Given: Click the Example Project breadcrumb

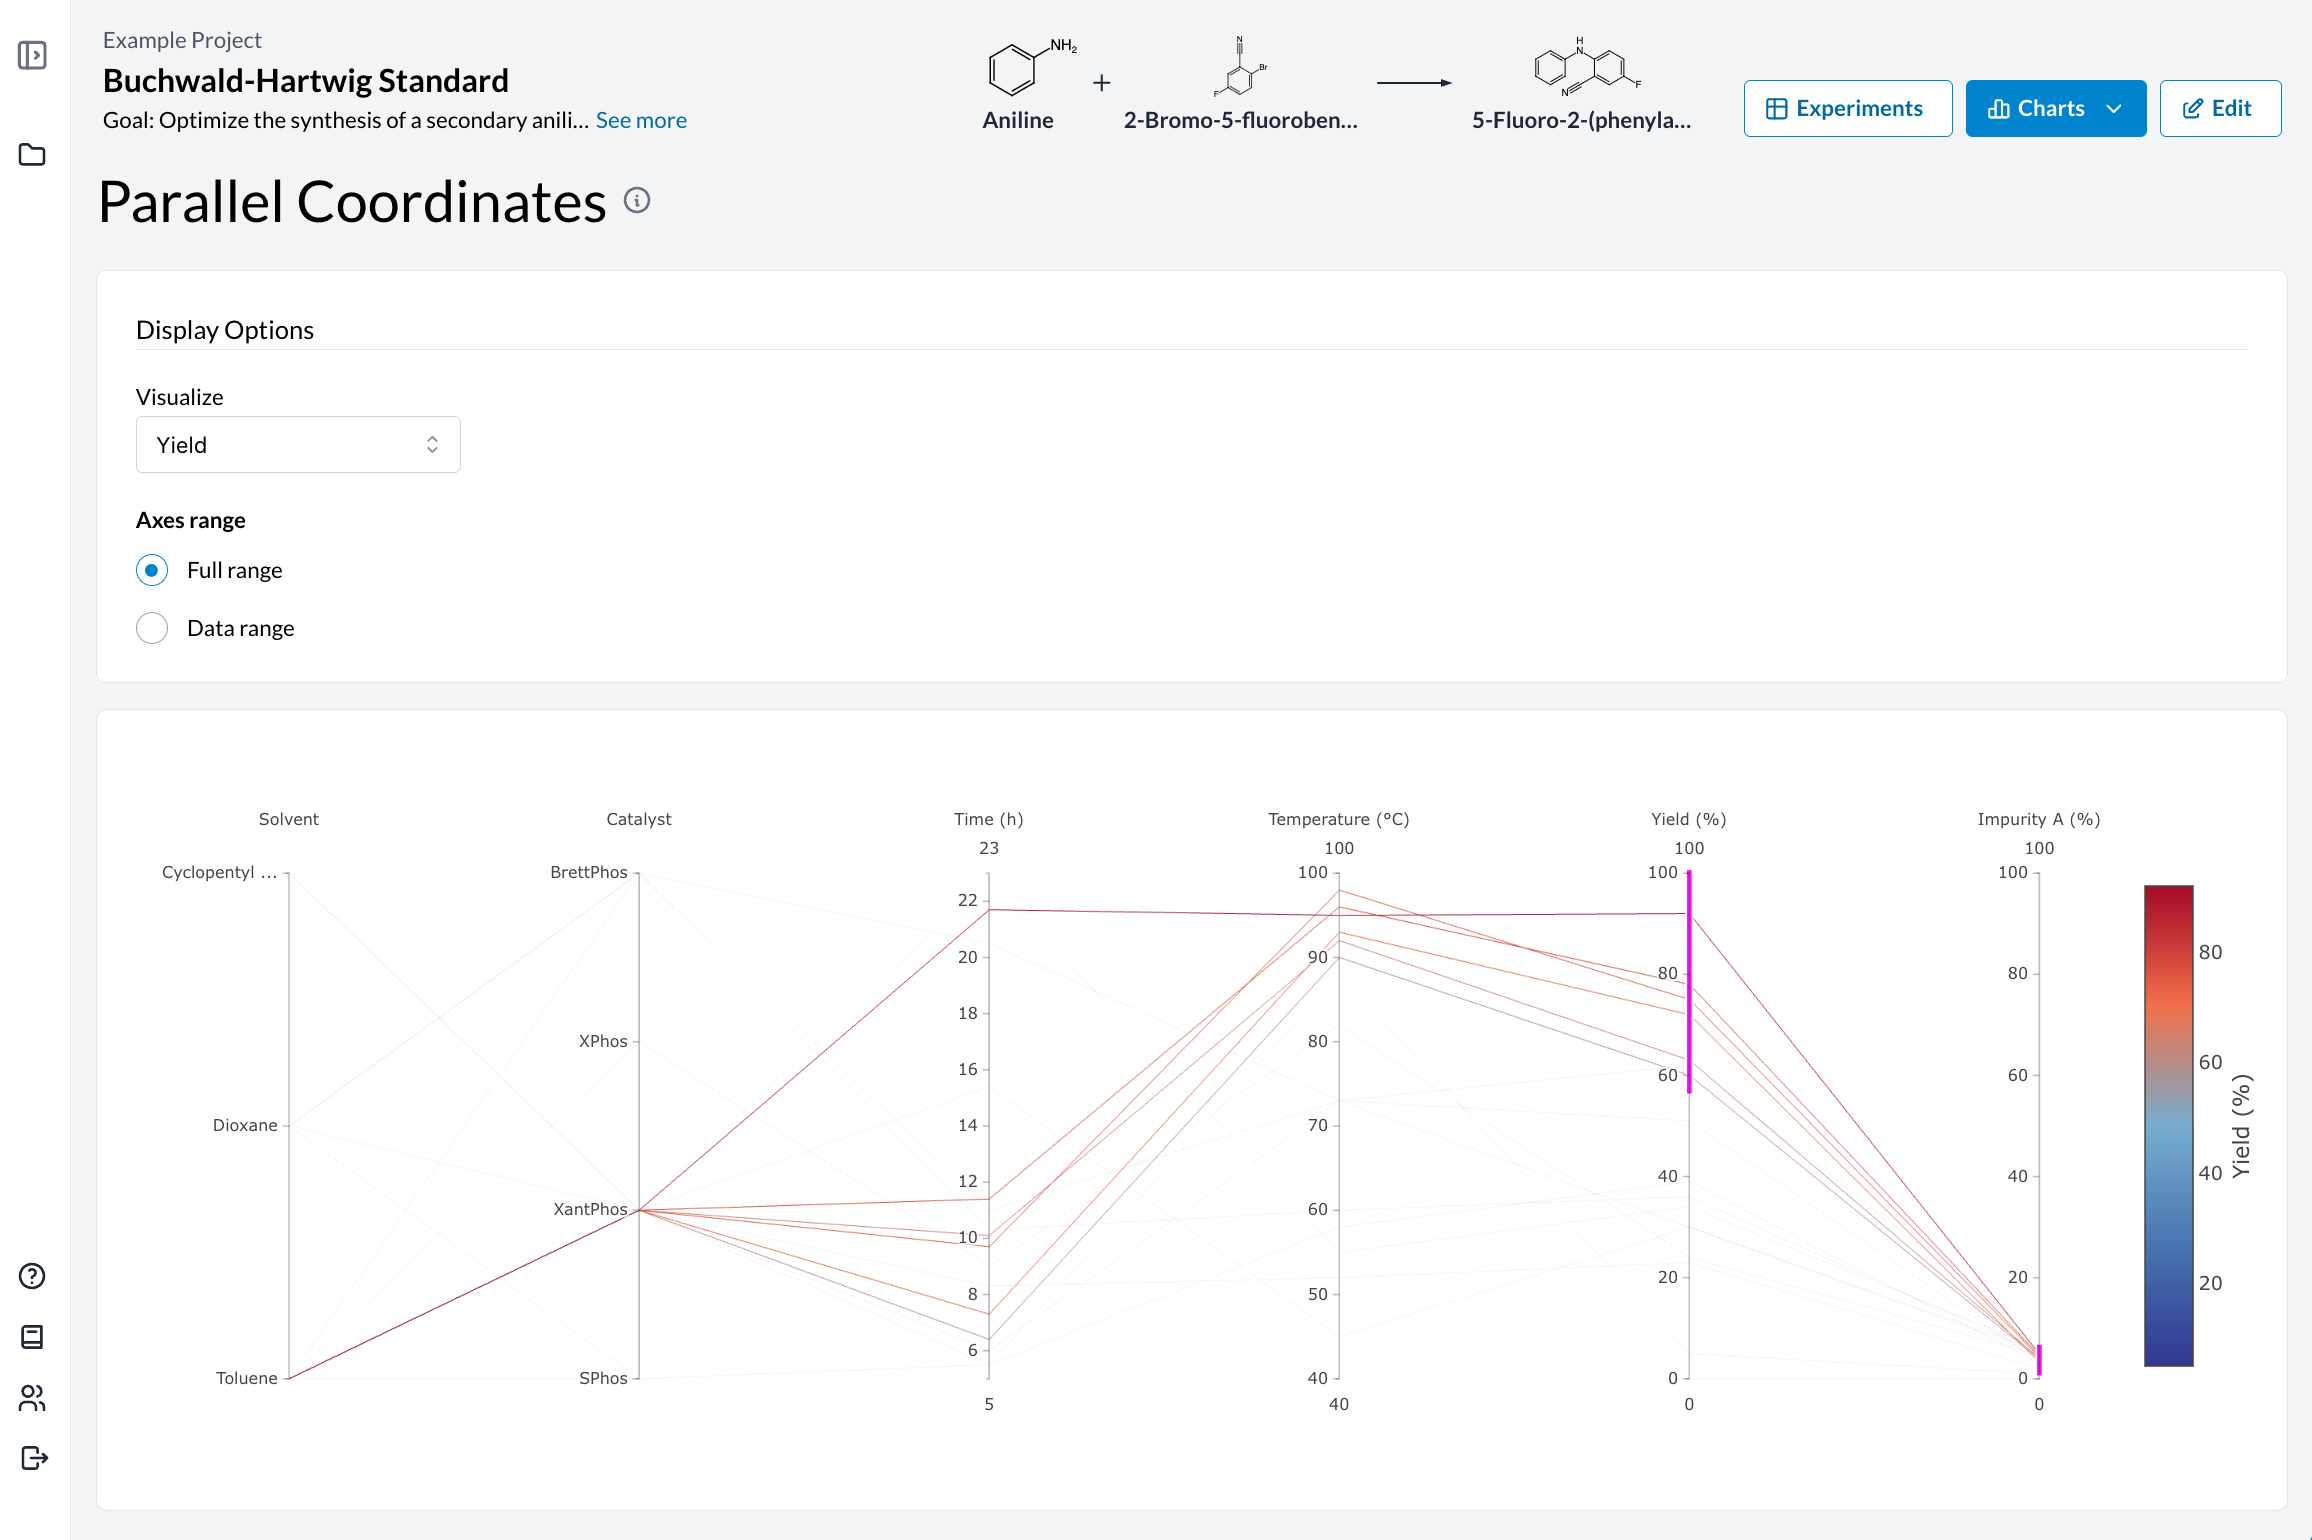Looking at the screenshot, I should click(182, 40).
